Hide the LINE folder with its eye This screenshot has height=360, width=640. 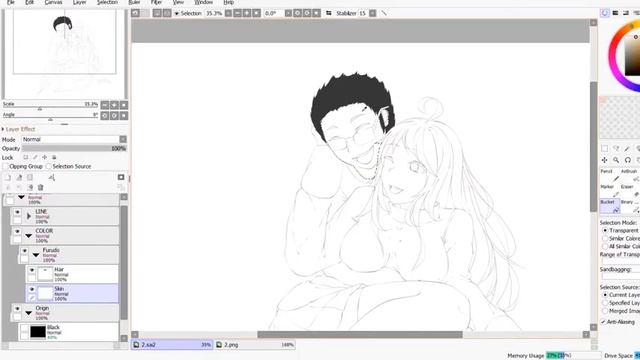pos(17,212)
